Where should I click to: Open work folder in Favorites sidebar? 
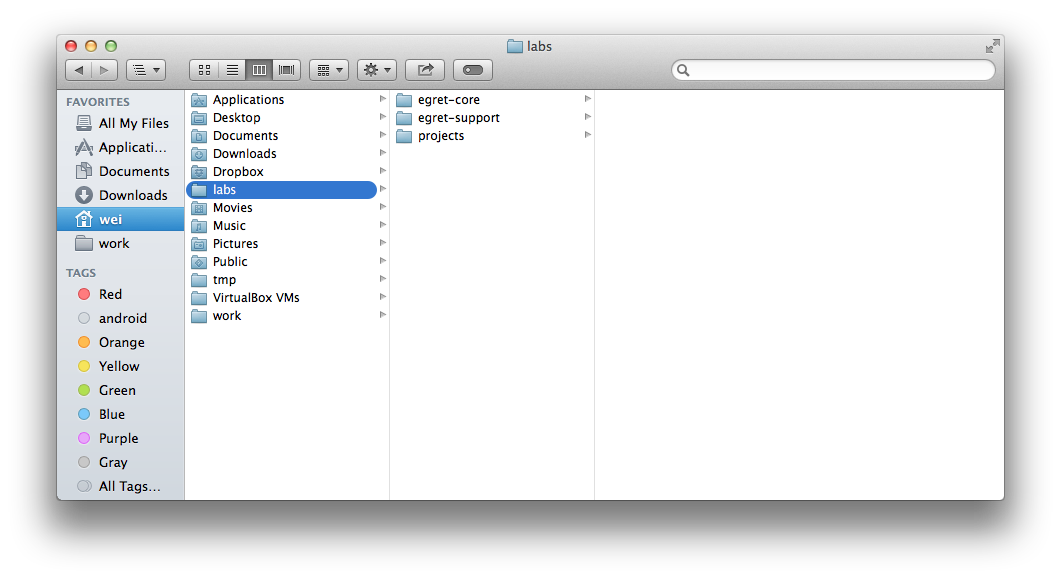(x=122, y=244)
